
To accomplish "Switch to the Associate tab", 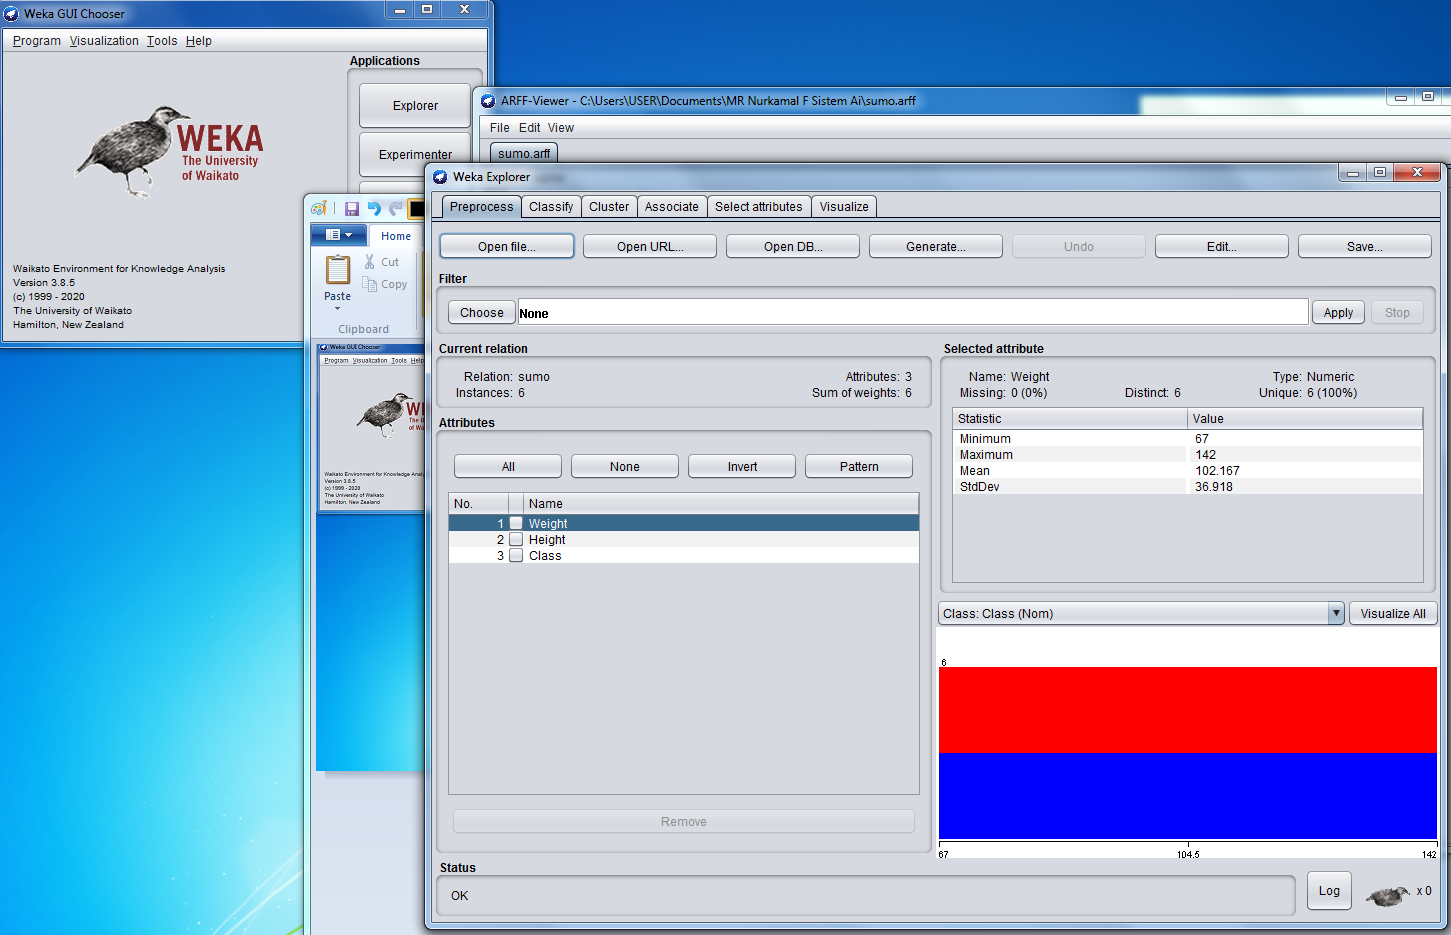I will tap(672, 207).
